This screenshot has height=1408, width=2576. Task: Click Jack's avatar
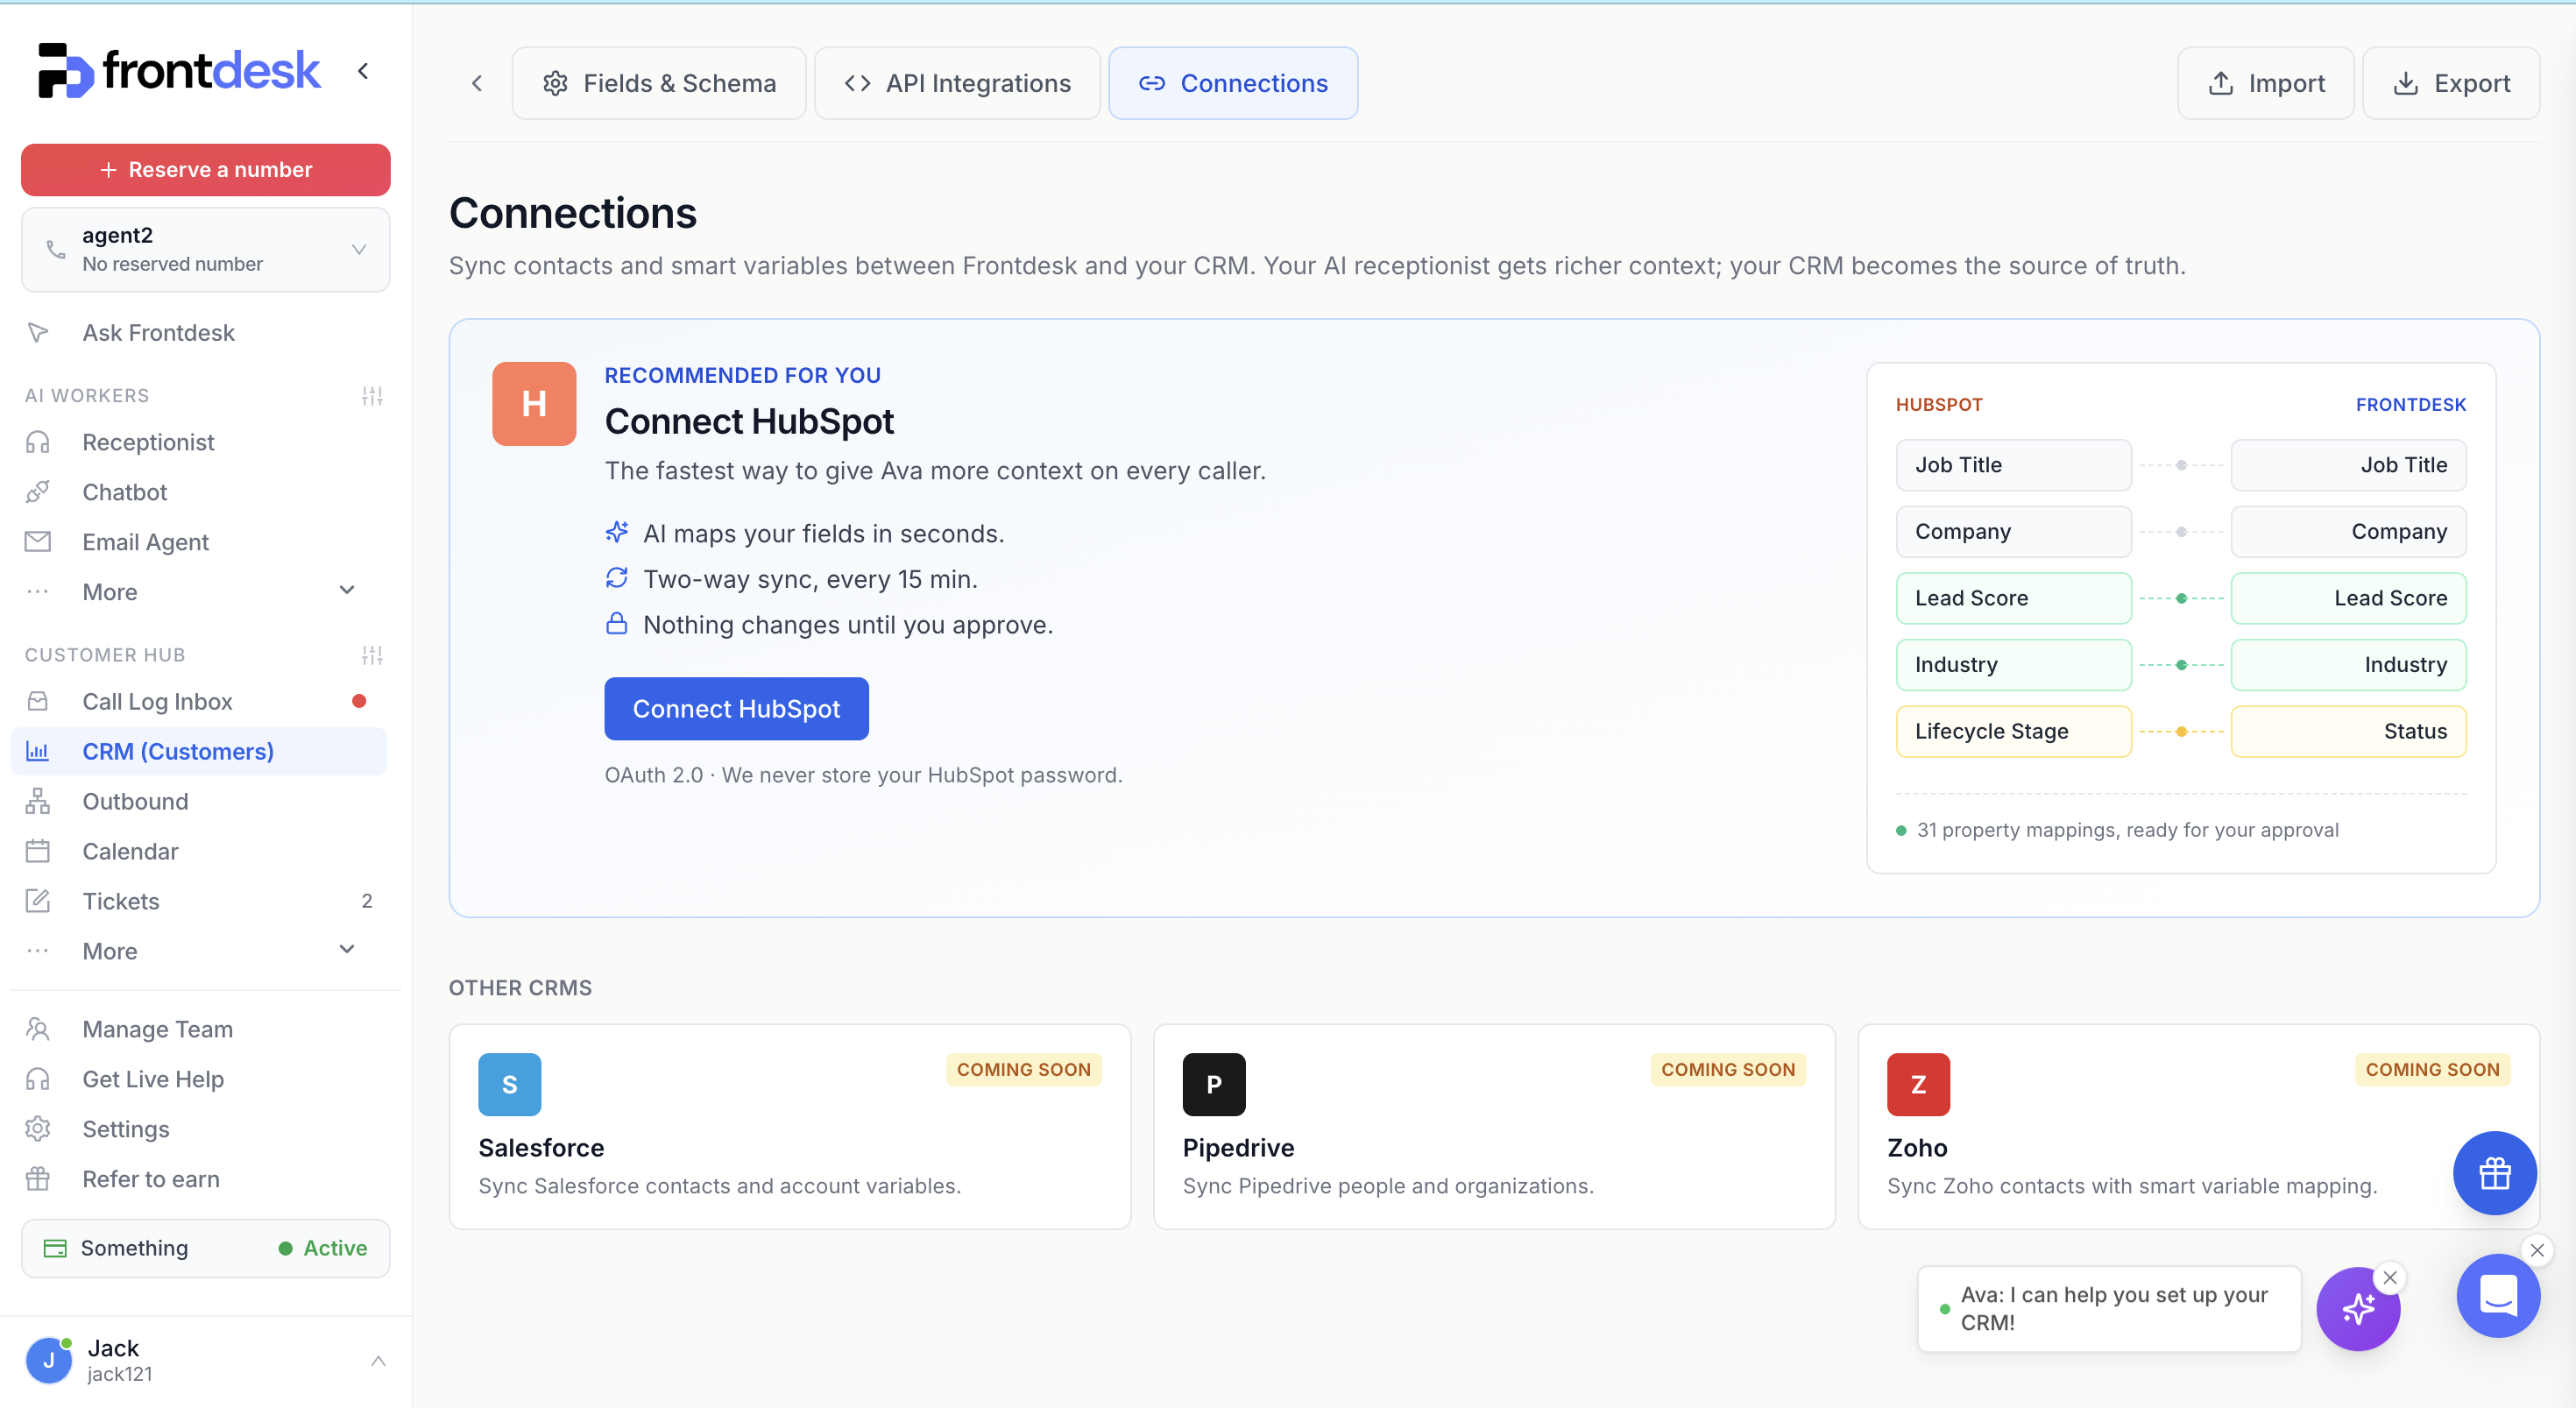point(48,1360)
